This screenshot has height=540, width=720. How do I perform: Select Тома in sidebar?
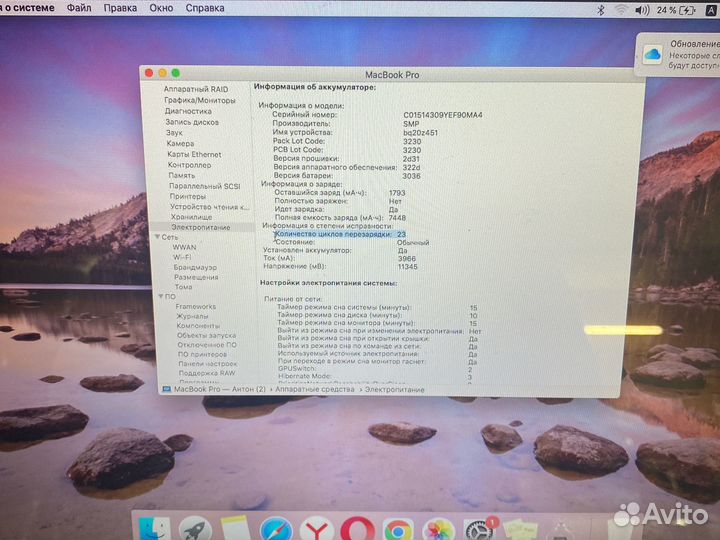[x=183, y=287]
